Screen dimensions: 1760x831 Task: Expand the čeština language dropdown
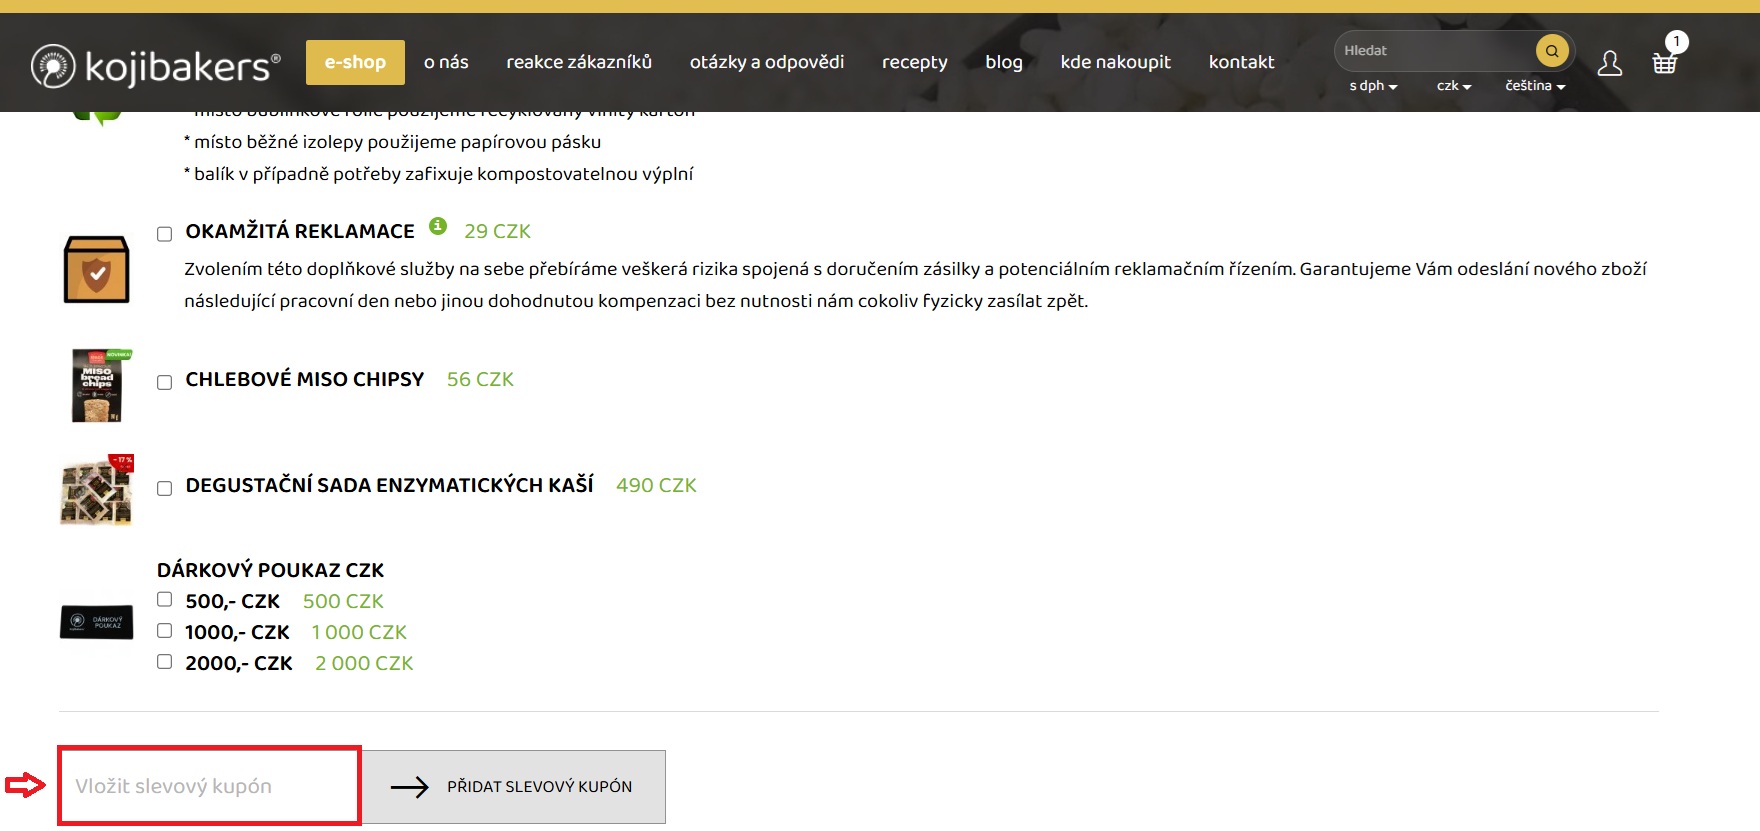pos(1535,86)
